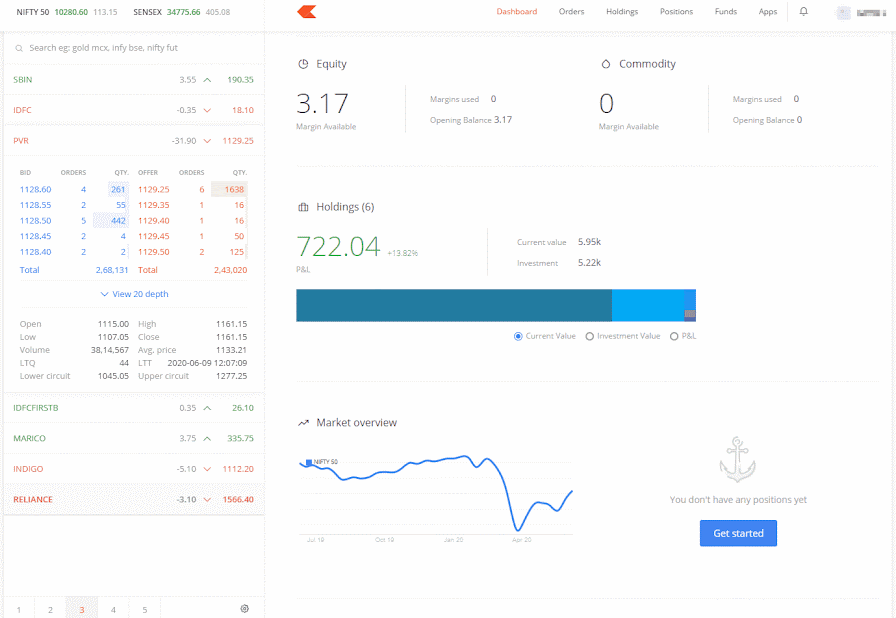Select PVR in the watchlist
Image resolution: width=896 pixels, height=618 pixels.
pos(134,141)
